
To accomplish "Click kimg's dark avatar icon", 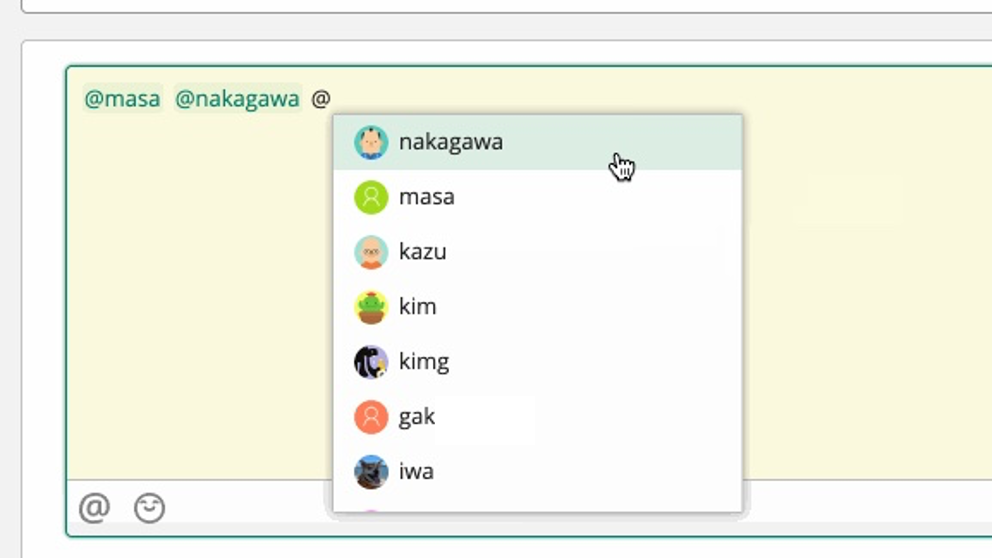I will coord(371,362).
